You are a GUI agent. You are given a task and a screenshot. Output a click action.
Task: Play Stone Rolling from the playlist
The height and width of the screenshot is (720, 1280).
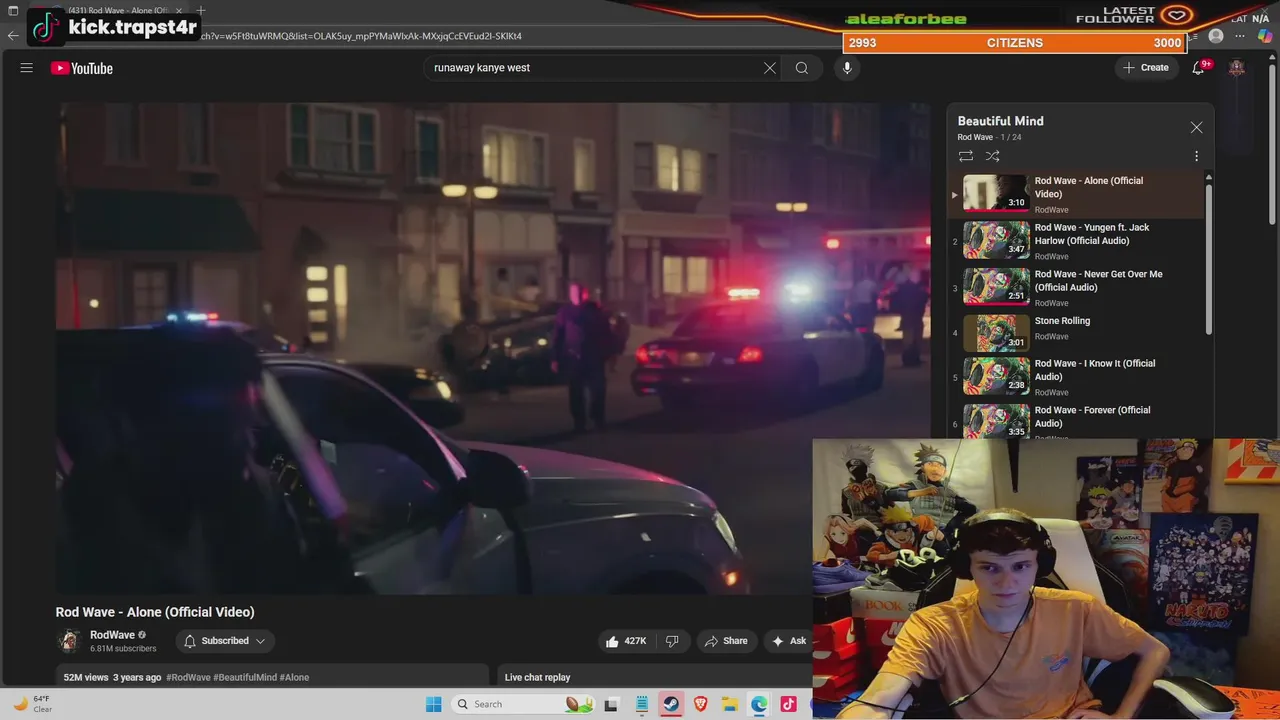pos(1076,333)
